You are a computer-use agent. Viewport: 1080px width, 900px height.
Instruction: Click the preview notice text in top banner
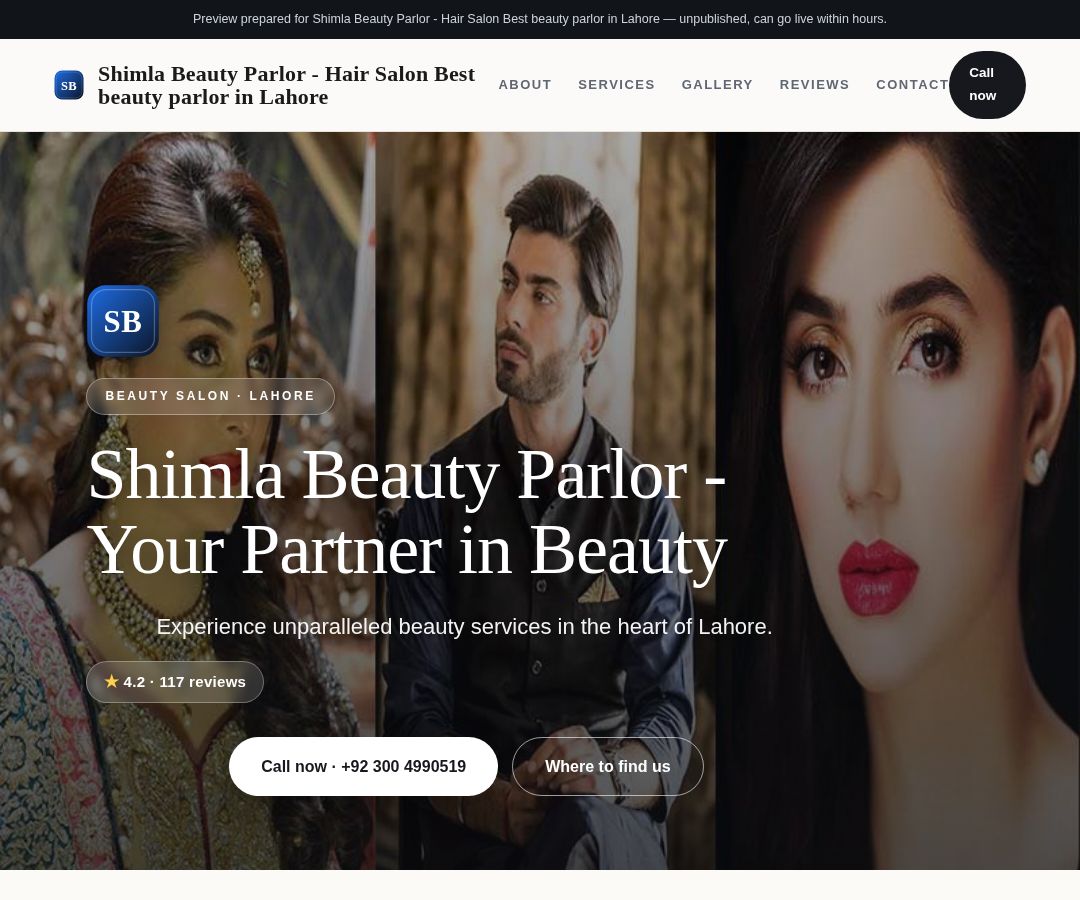pos(540,19)
